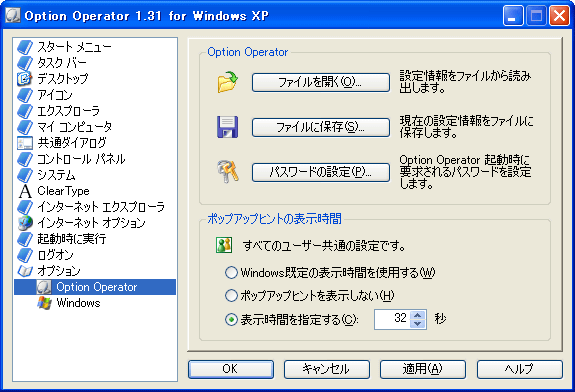
Task: Click the letter A icon beside ClearType
Action: click(x=25, y=191)
